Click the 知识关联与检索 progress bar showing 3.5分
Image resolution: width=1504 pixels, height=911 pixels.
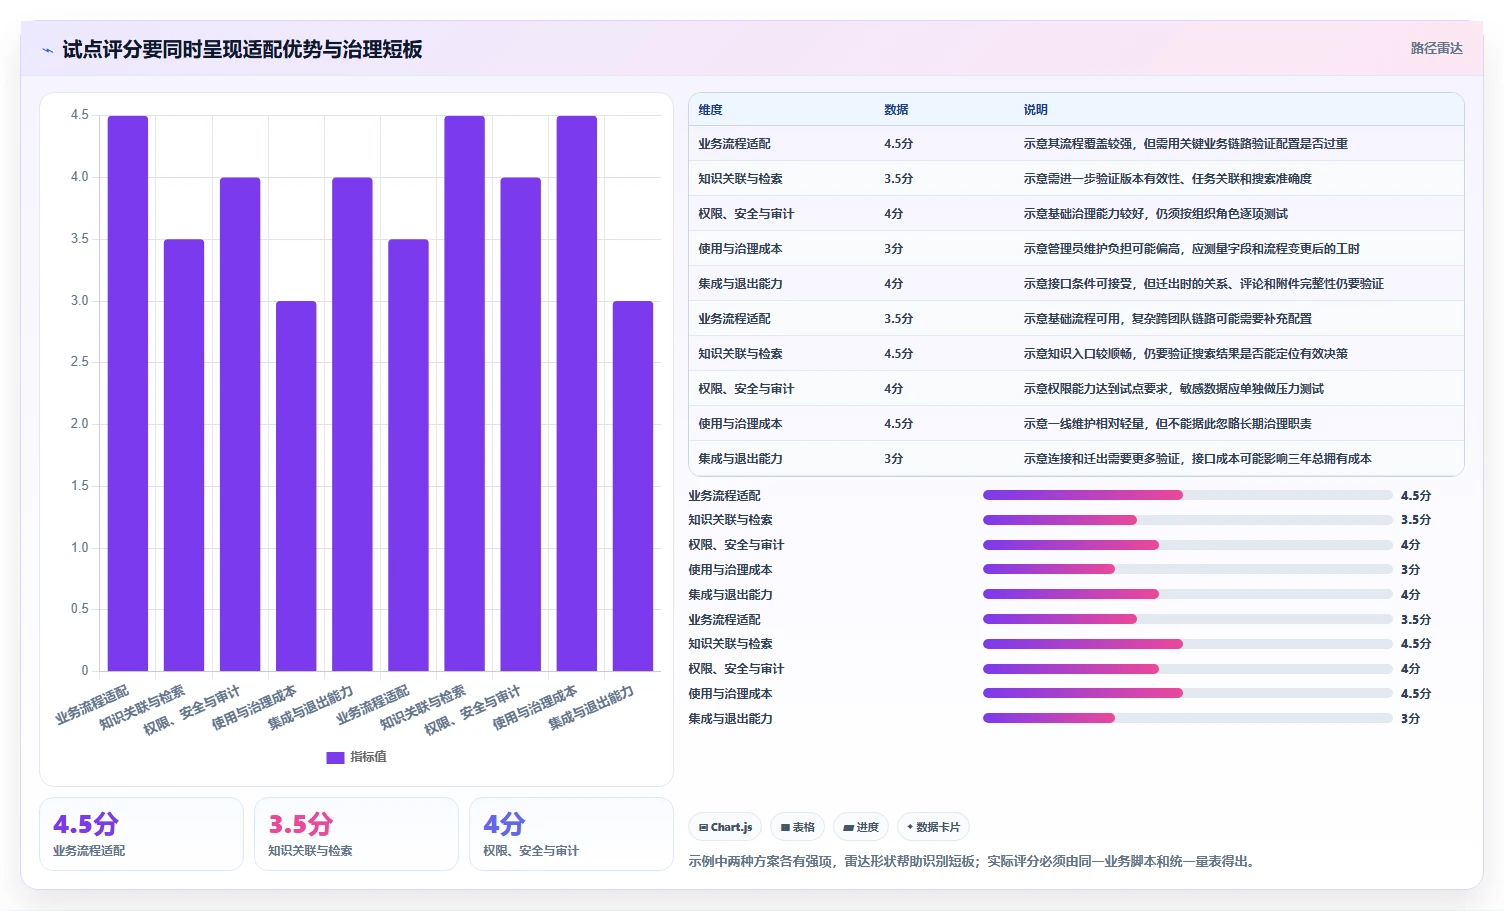(x=1187, y=520)
